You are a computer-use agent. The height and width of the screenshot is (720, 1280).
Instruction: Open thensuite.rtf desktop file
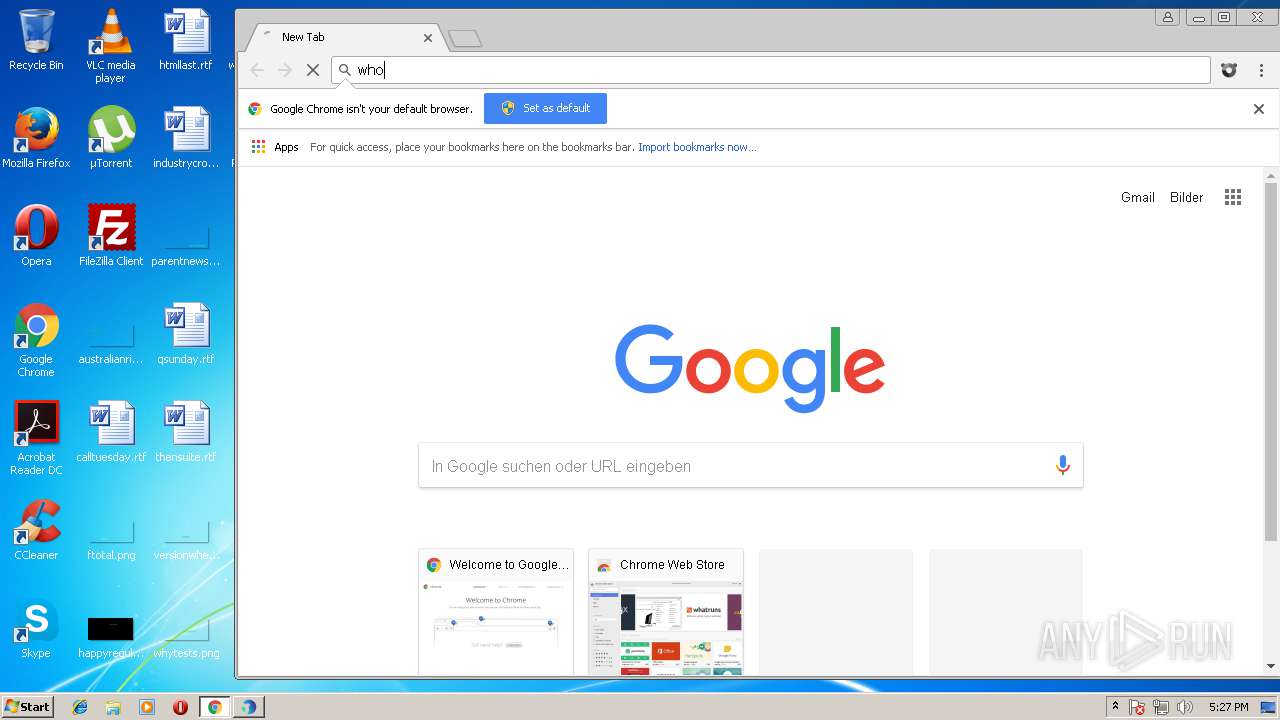(186, 432)
